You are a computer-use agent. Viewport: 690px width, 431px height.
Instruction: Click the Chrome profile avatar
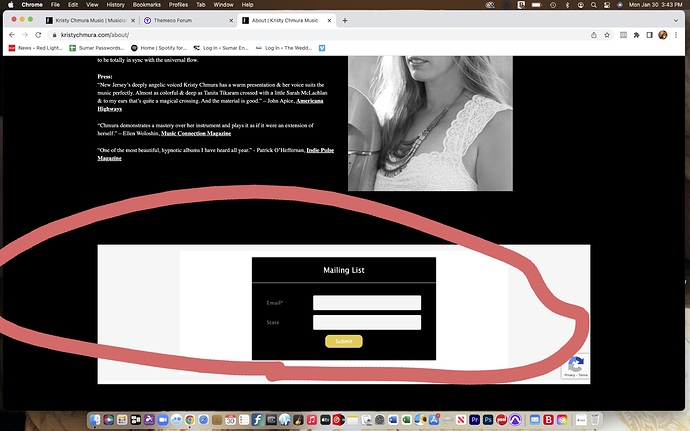663,34
